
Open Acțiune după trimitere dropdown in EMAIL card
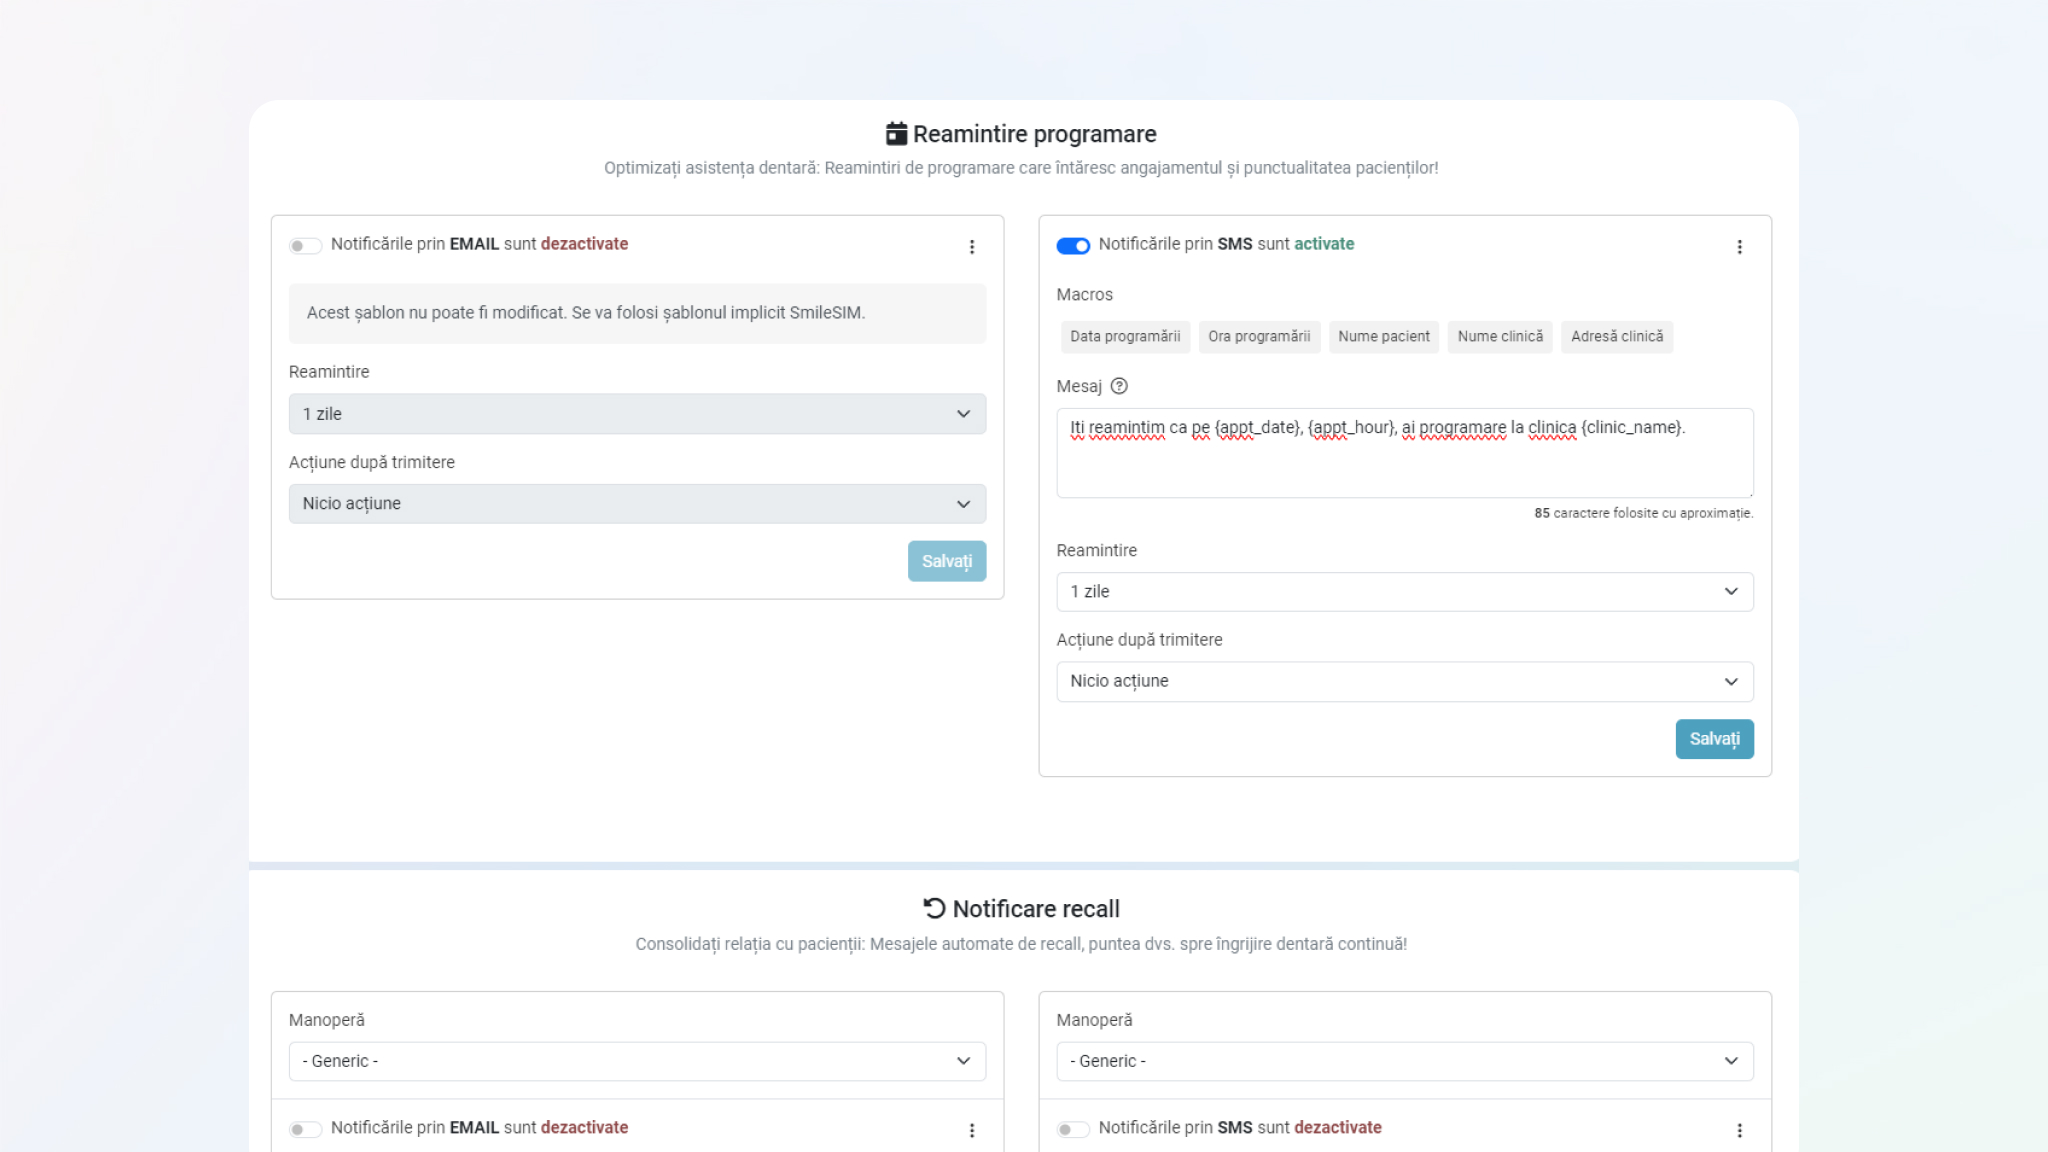[637, 503]
